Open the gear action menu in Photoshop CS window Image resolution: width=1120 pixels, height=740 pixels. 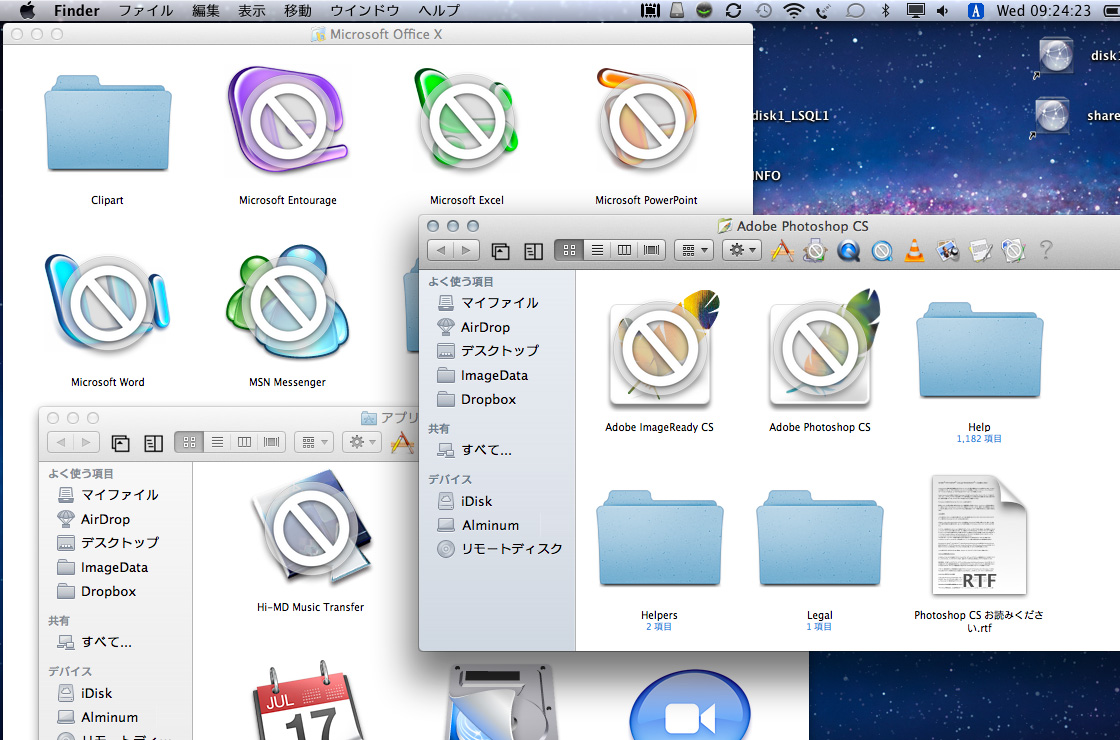click(x=741, y=250)
